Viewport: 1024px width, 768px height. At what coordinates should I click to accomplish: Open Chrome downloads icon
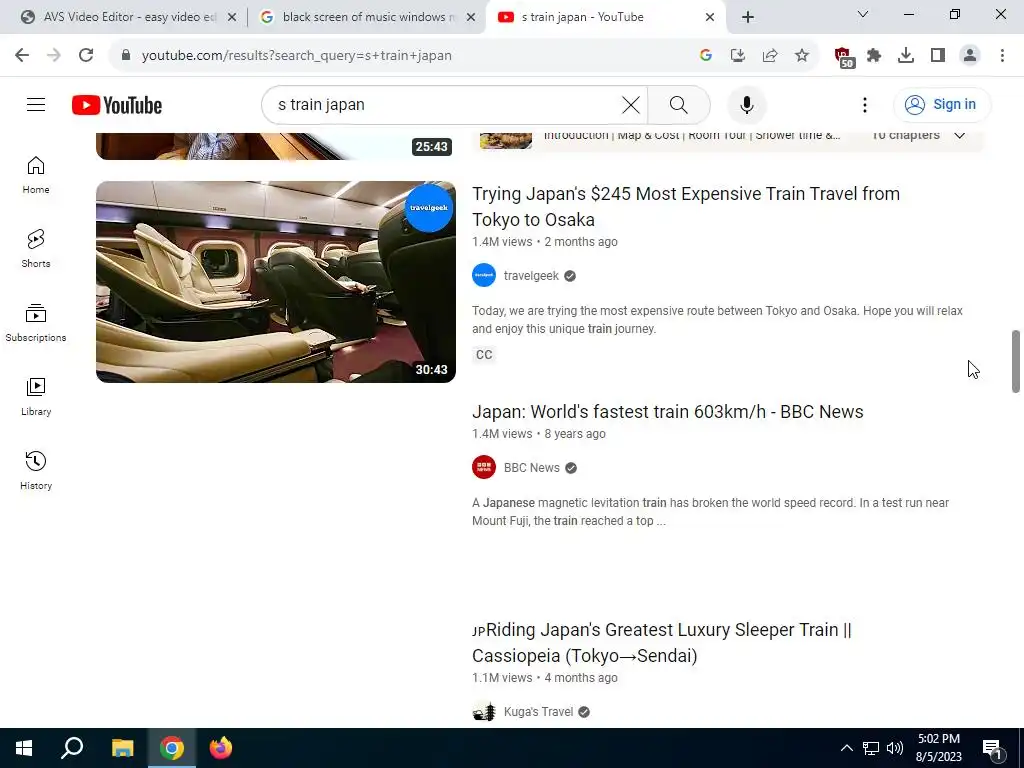[906, 56]
